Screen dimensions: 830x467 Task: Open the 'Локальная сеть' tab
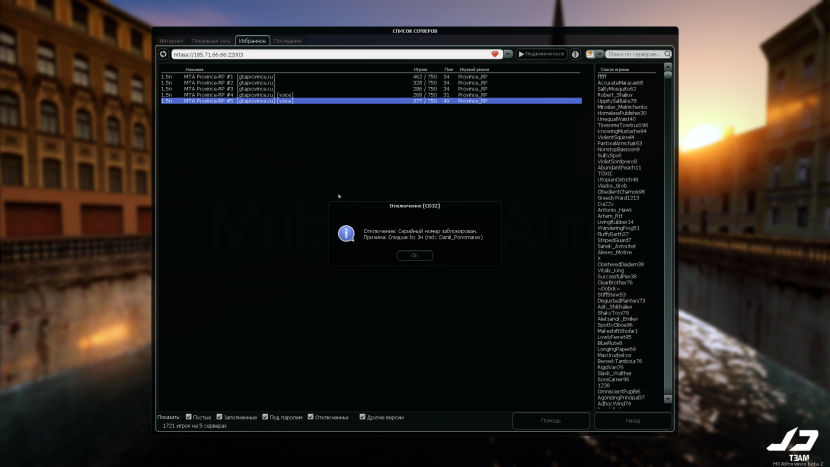click(x=211, y=41)
